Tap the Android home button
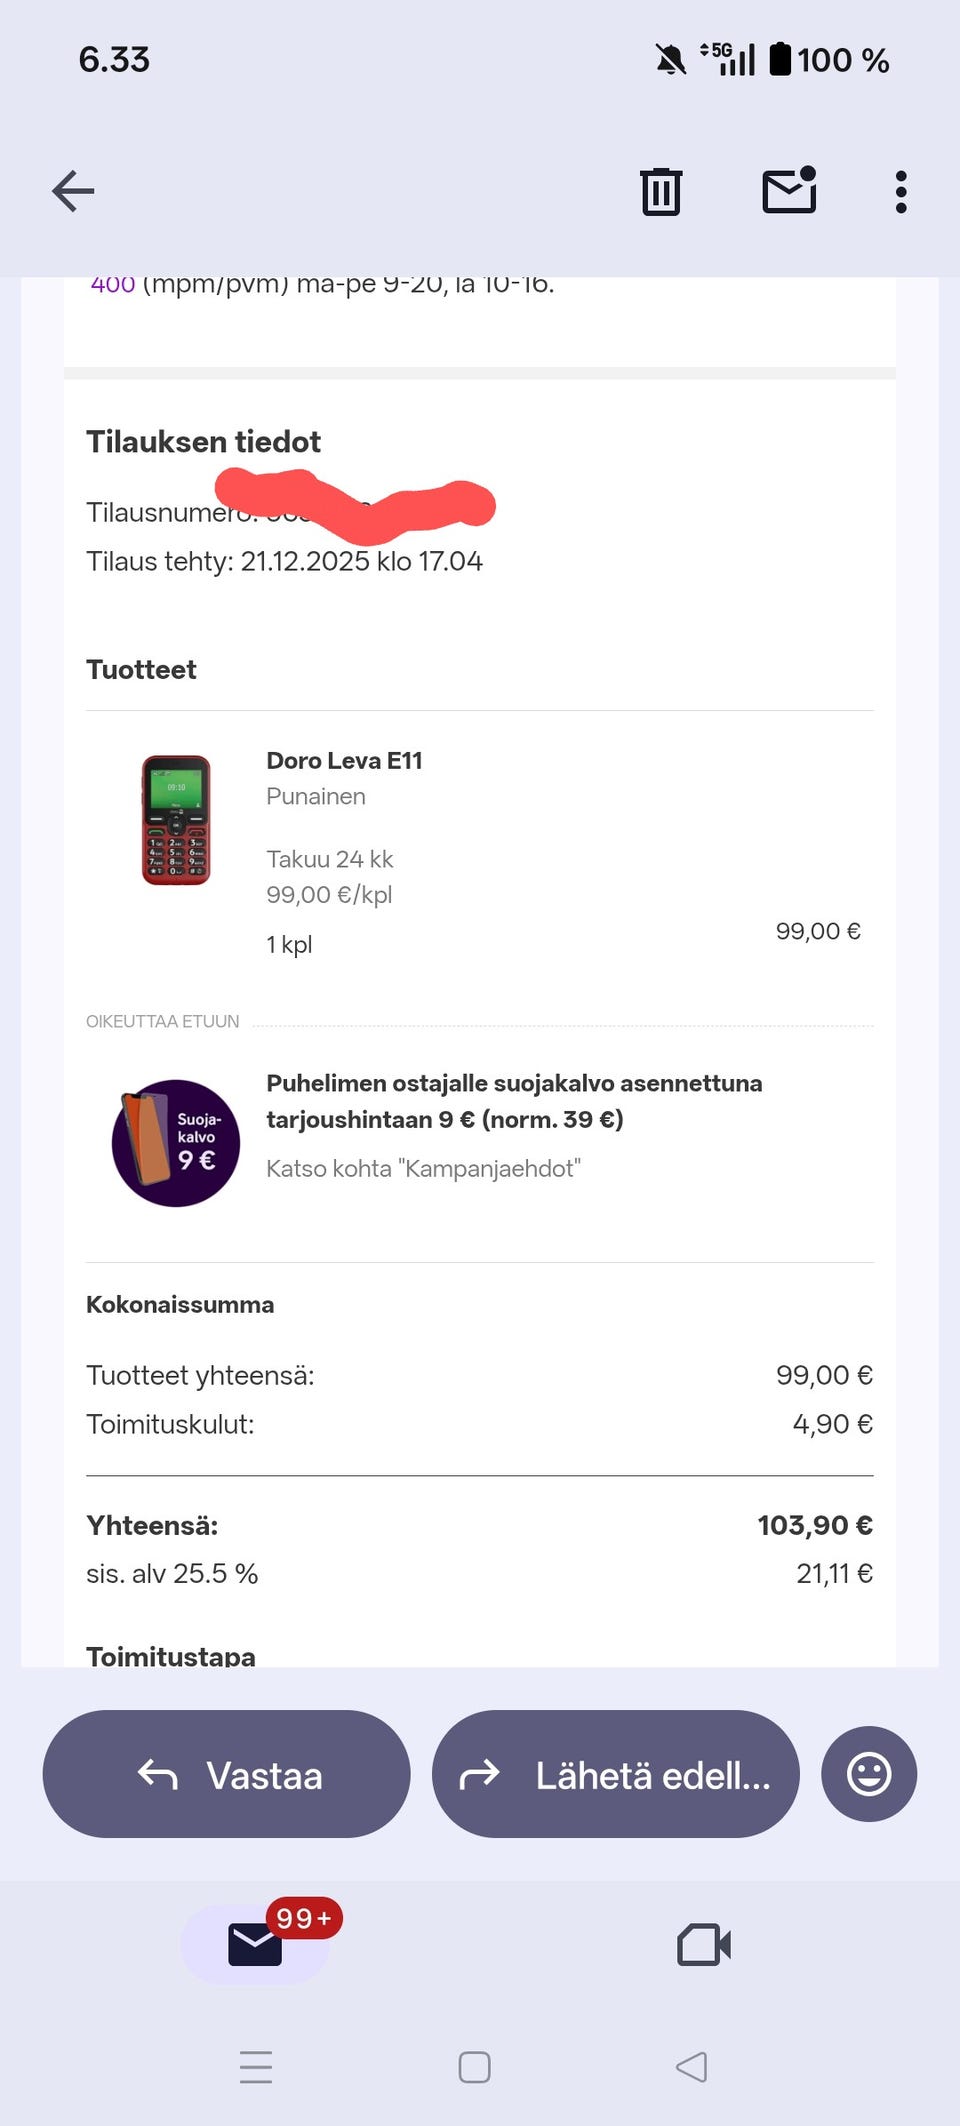 tap(474, 2067)
